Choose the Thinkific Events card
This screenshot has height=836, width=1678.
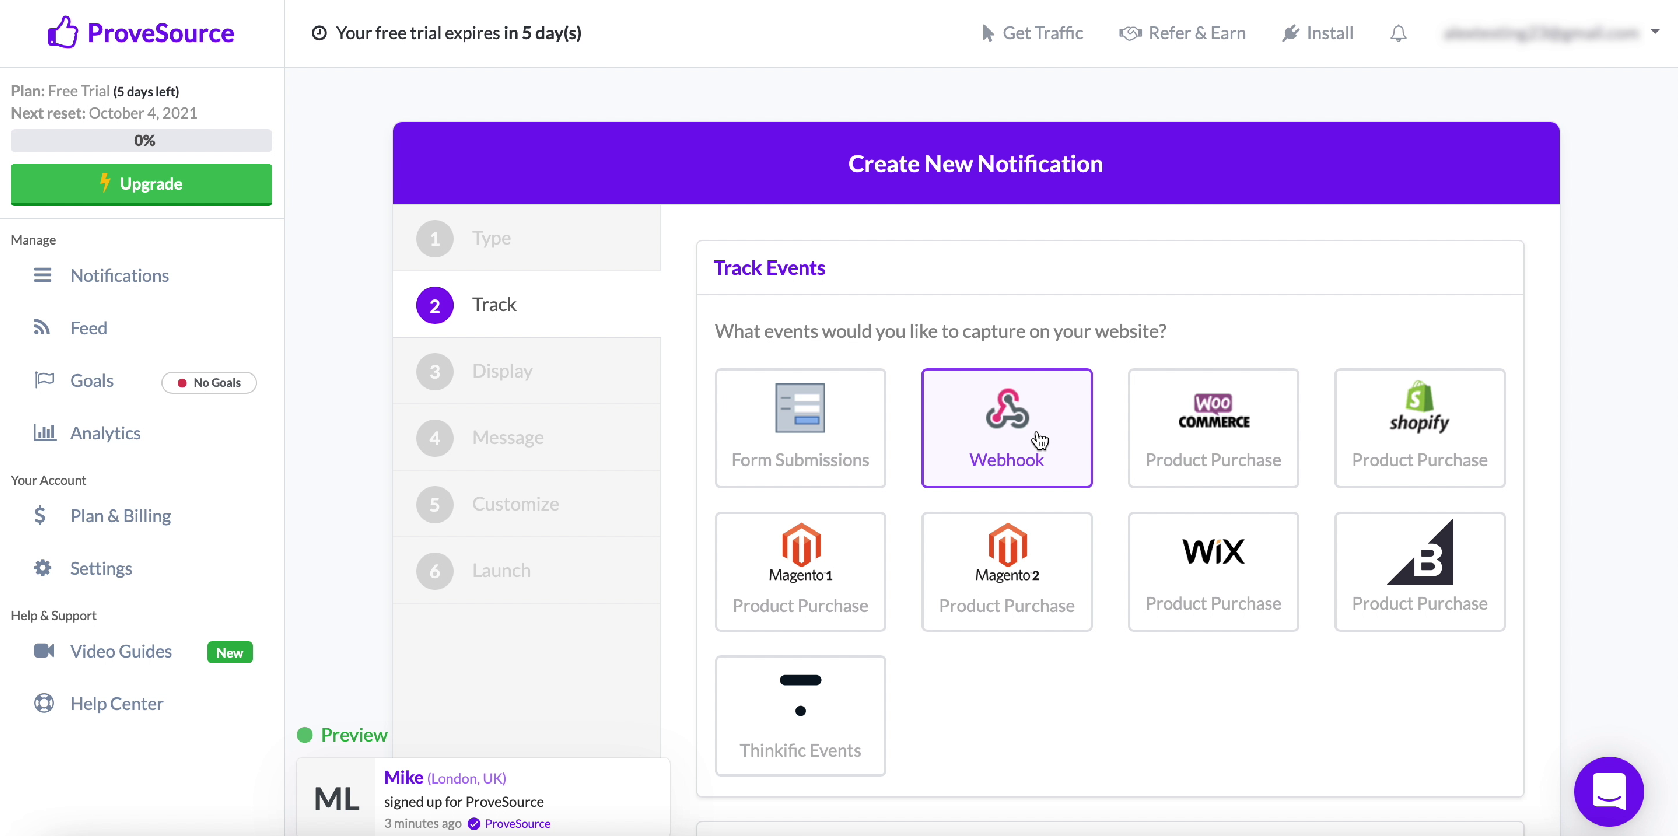[800, 716]
